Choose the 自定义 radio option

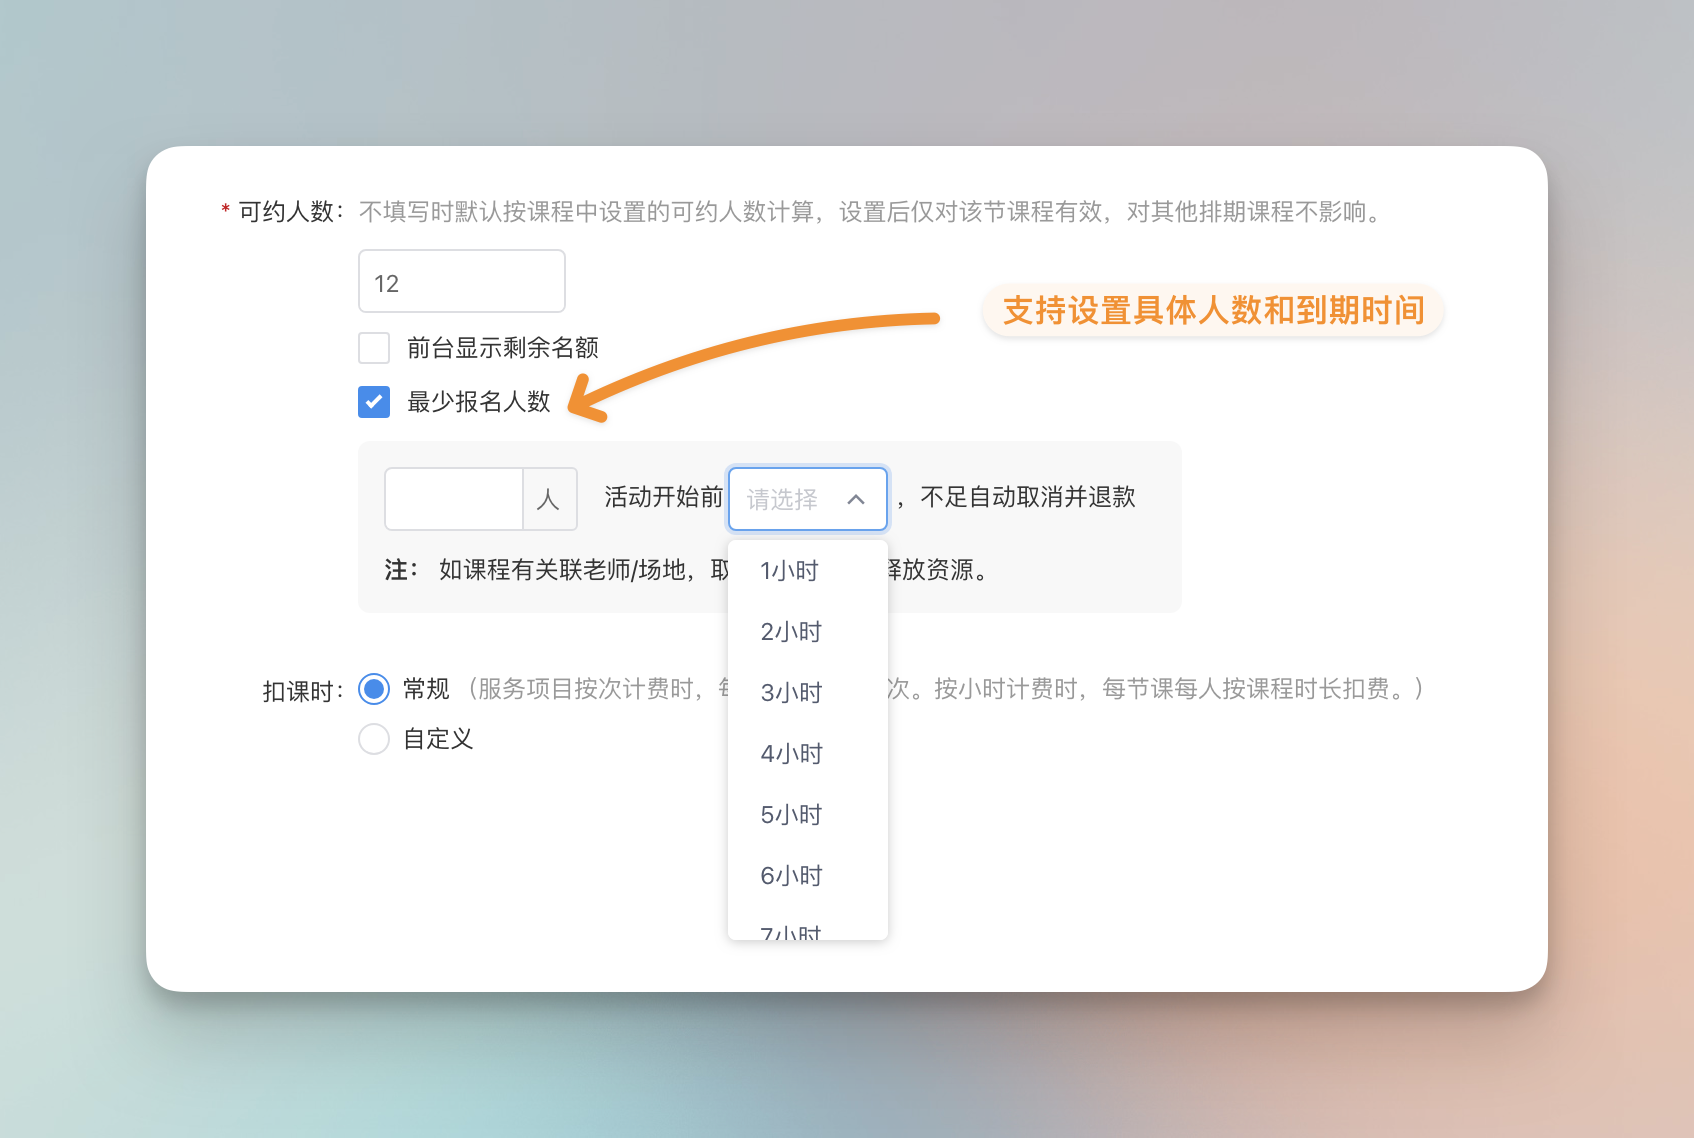(374, 739)
